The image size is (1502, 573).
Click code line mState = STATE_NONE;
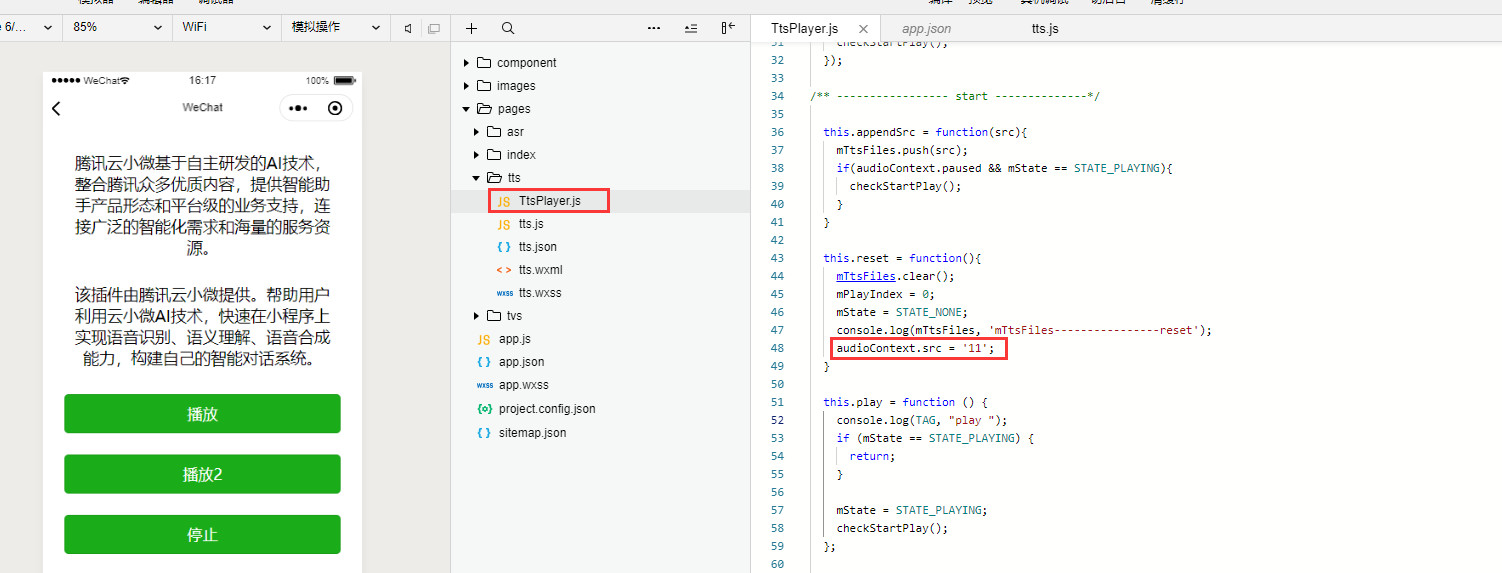coord(902,312)
